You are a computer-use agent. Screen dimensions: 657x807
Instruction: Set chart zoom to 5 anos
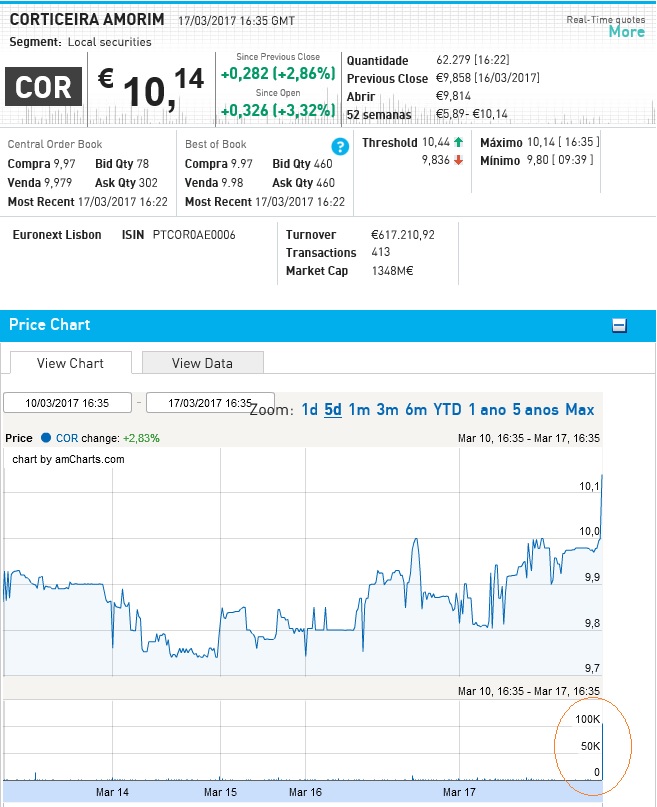click(x=535, y=410)
